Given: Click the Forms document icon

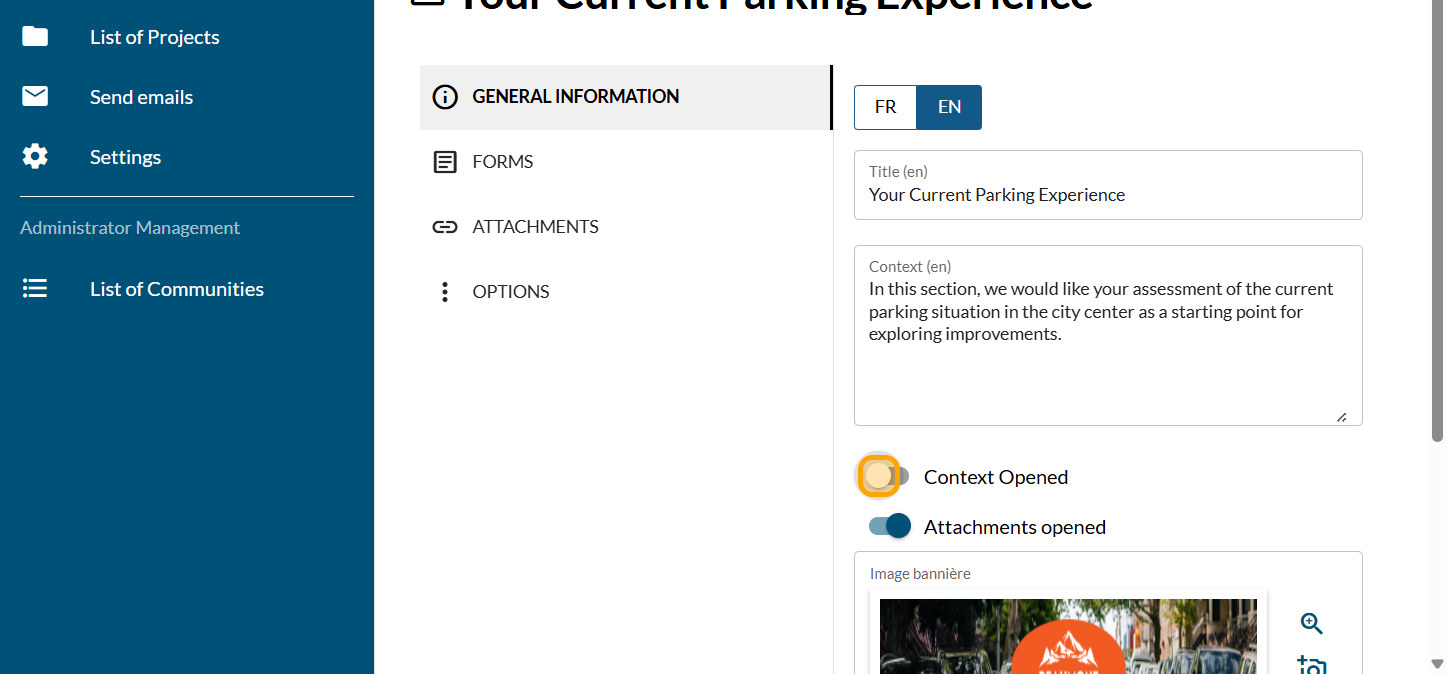Looking at the screenshot, I should click(x=444, y=162).
